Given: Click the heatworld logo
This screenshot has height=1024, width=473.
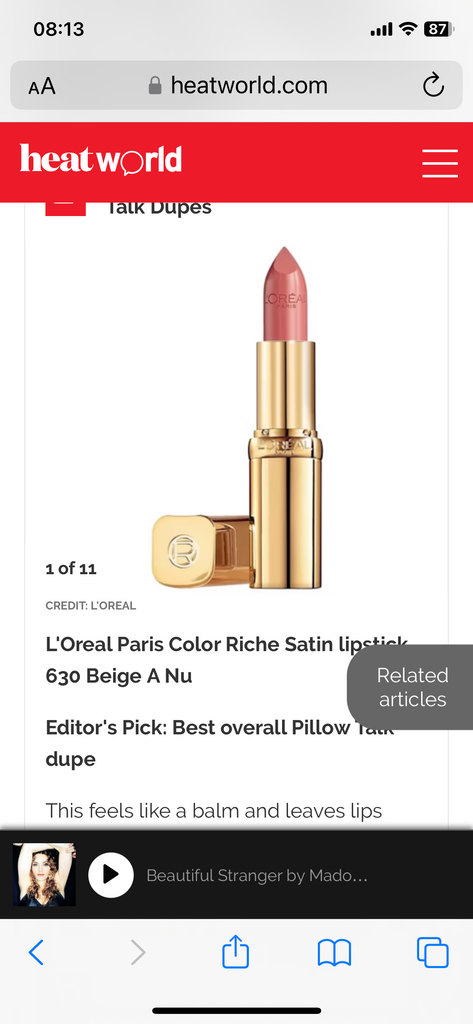Looking at the screenshot, I should click(101, 160).
